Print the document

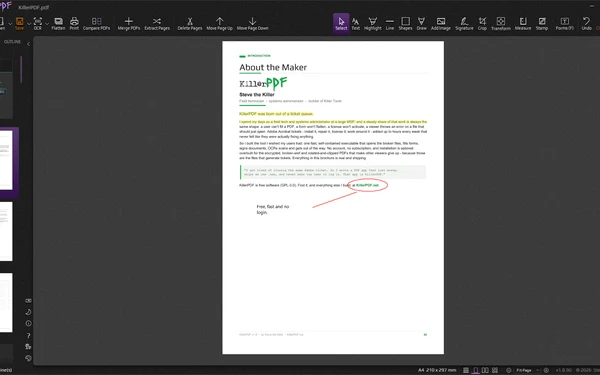74,23
